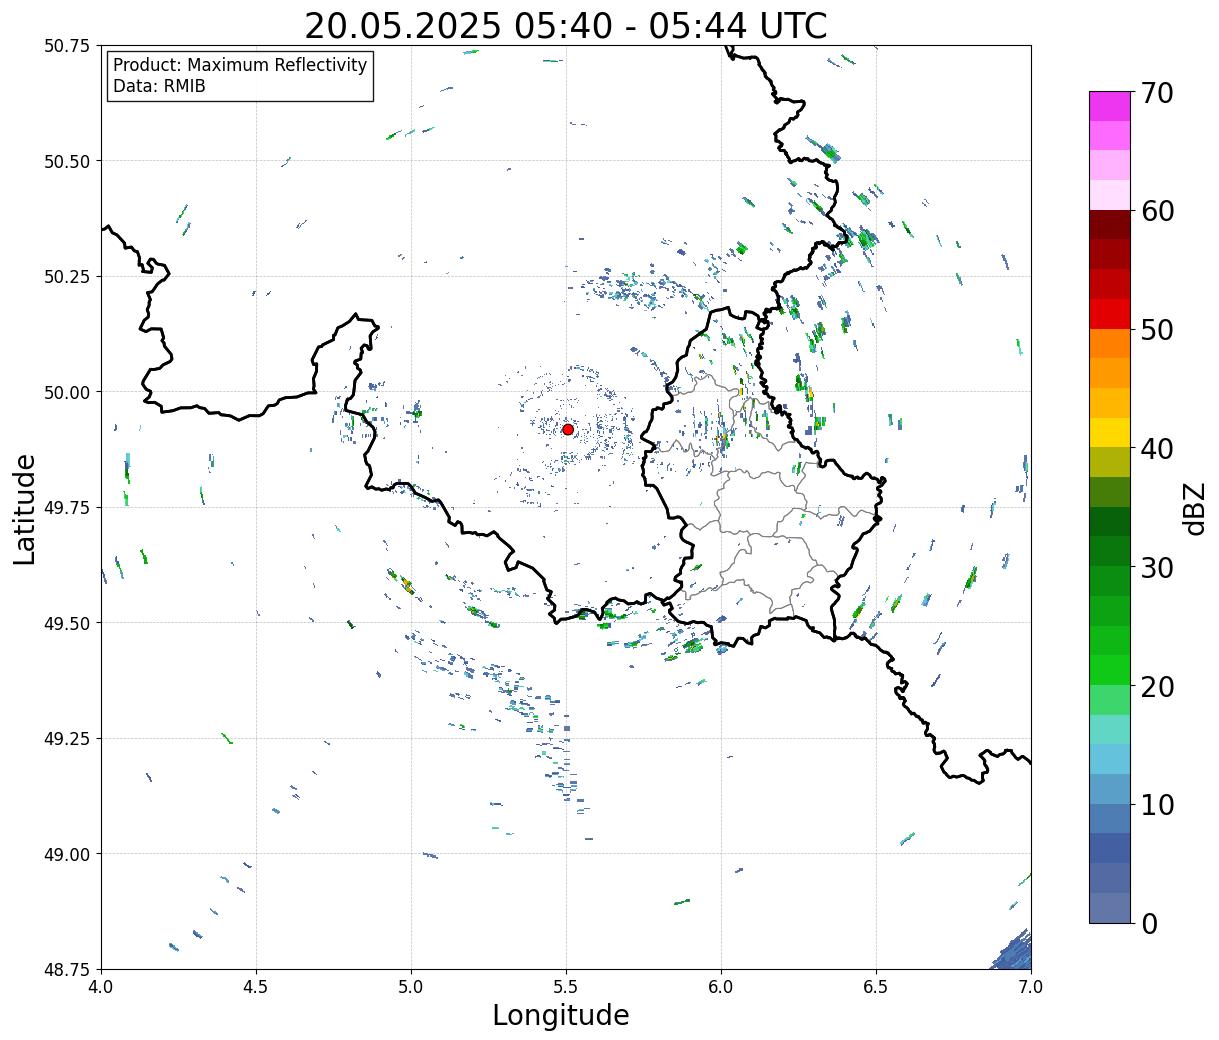The height and width of the screenshot is (1040, 1219).
Task: Click the latitude tick label 50.75
Action: (66, 46)
